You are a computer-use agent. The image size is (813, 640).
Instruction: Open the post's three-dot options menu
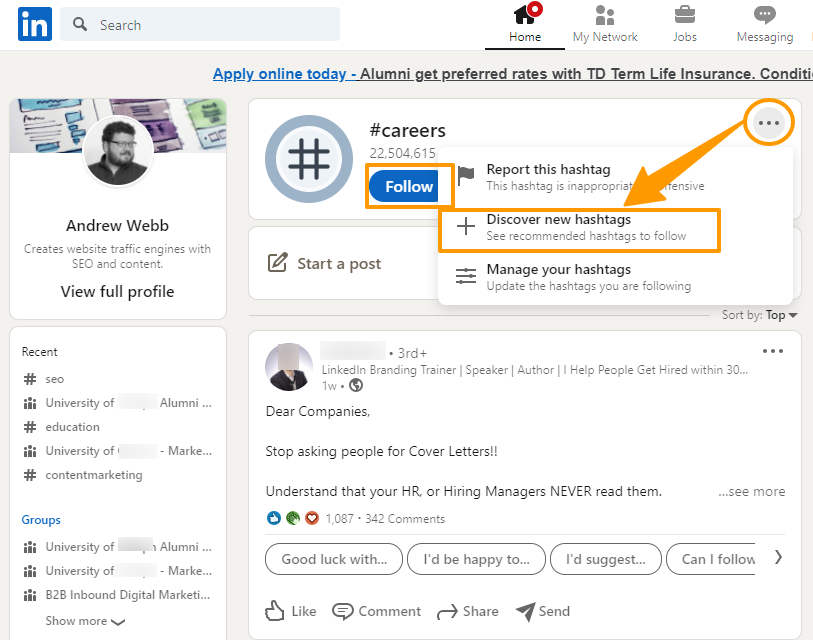(x=773, y=351)
